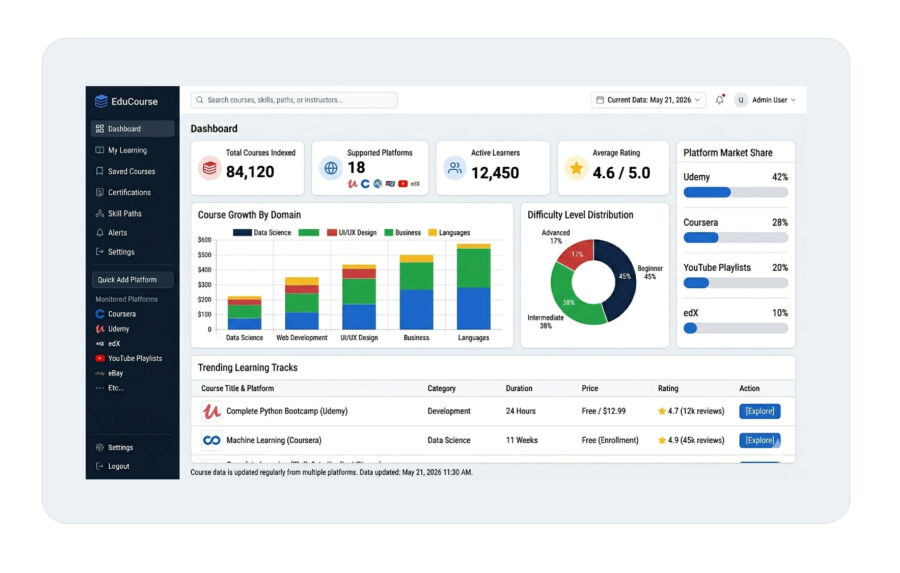Screen dimensions: 900x573
Task: Expand the Admin User menu chevron
Action: pyautogui.click(x=793, y=100)
